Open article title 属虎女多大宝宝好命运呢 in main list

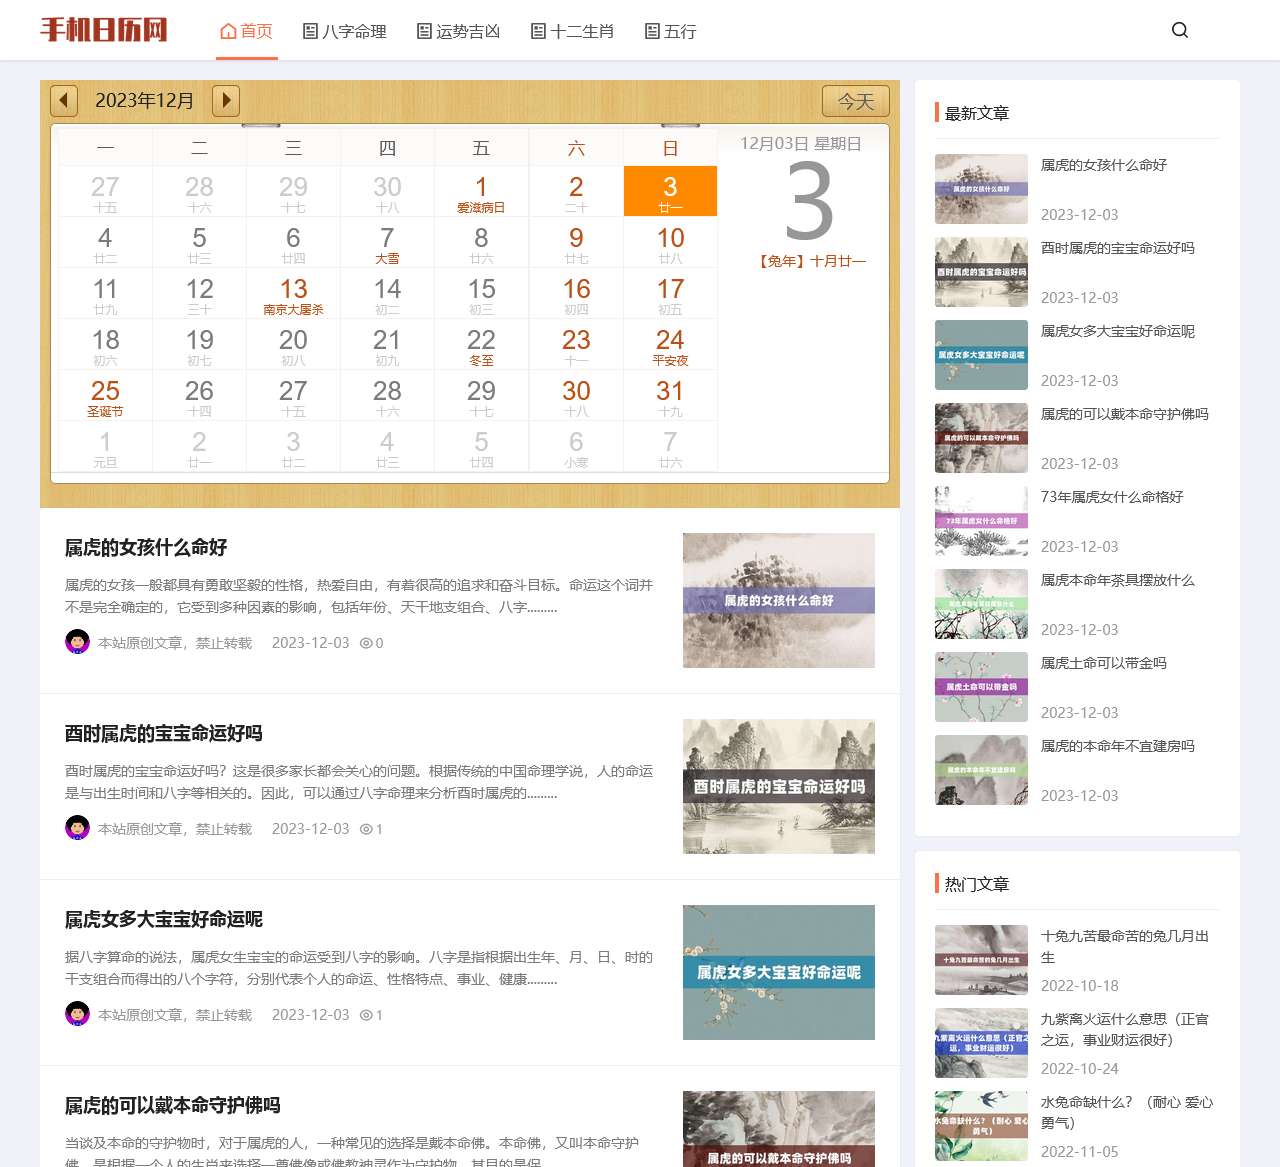tap(164, 919)
